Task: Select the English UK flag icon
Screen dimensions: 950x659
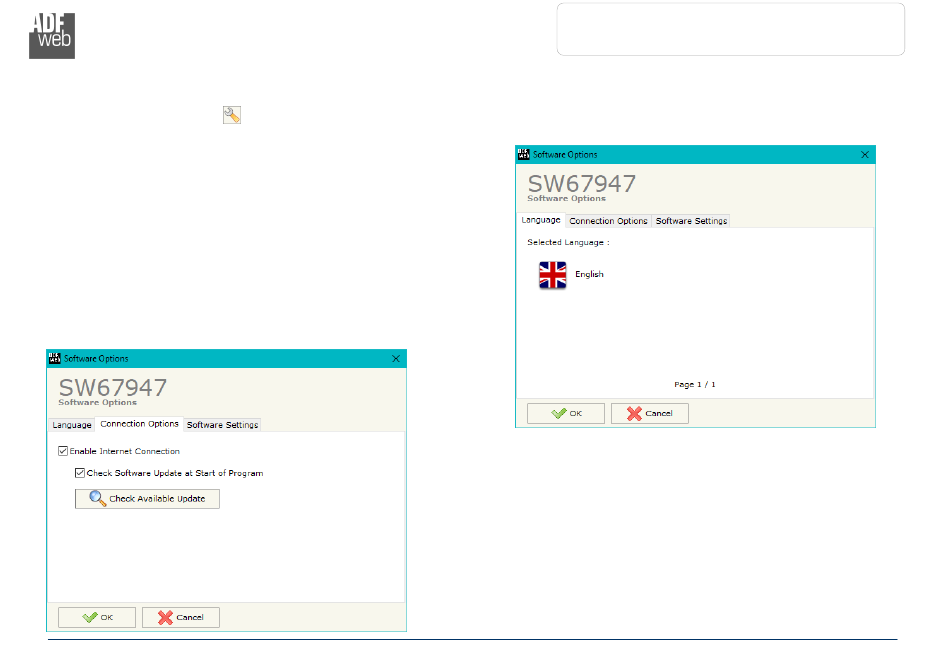Action: coord(553,275)
